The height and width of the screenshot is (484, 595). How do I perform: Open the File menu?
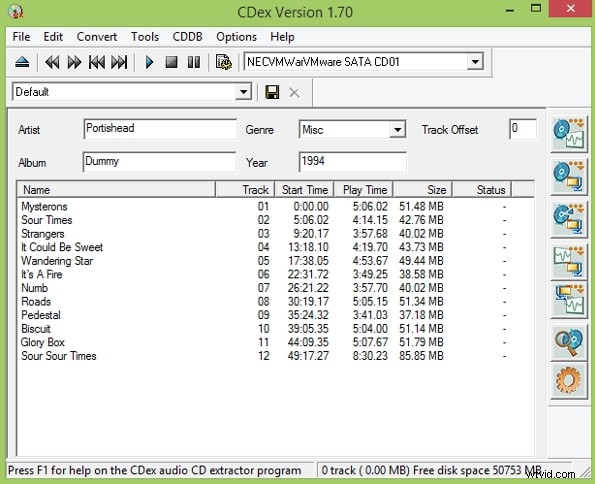21,37
